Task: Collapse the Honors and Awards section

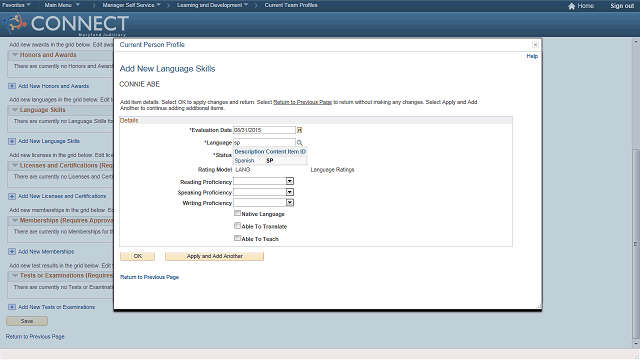Action: [x=15, y=55]
